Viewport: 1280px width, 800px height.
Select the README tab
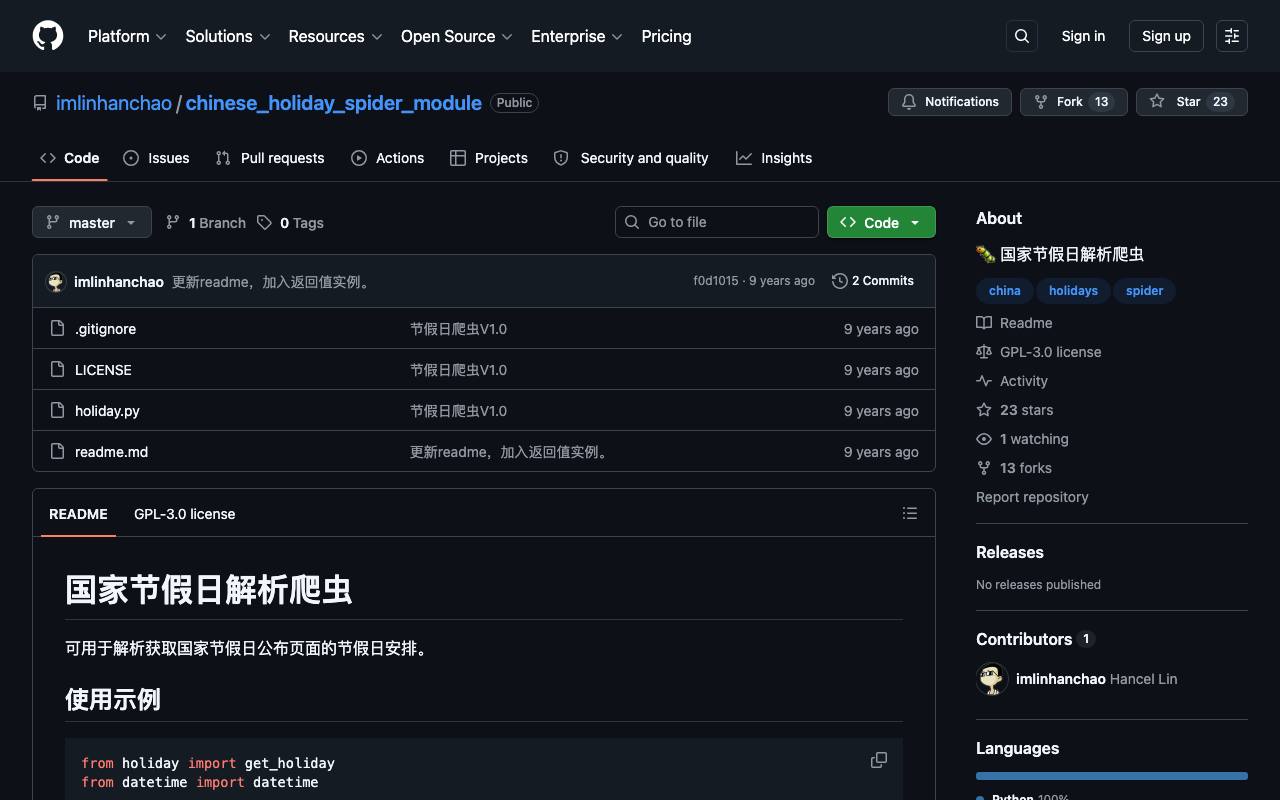click(x=78, y=514)
